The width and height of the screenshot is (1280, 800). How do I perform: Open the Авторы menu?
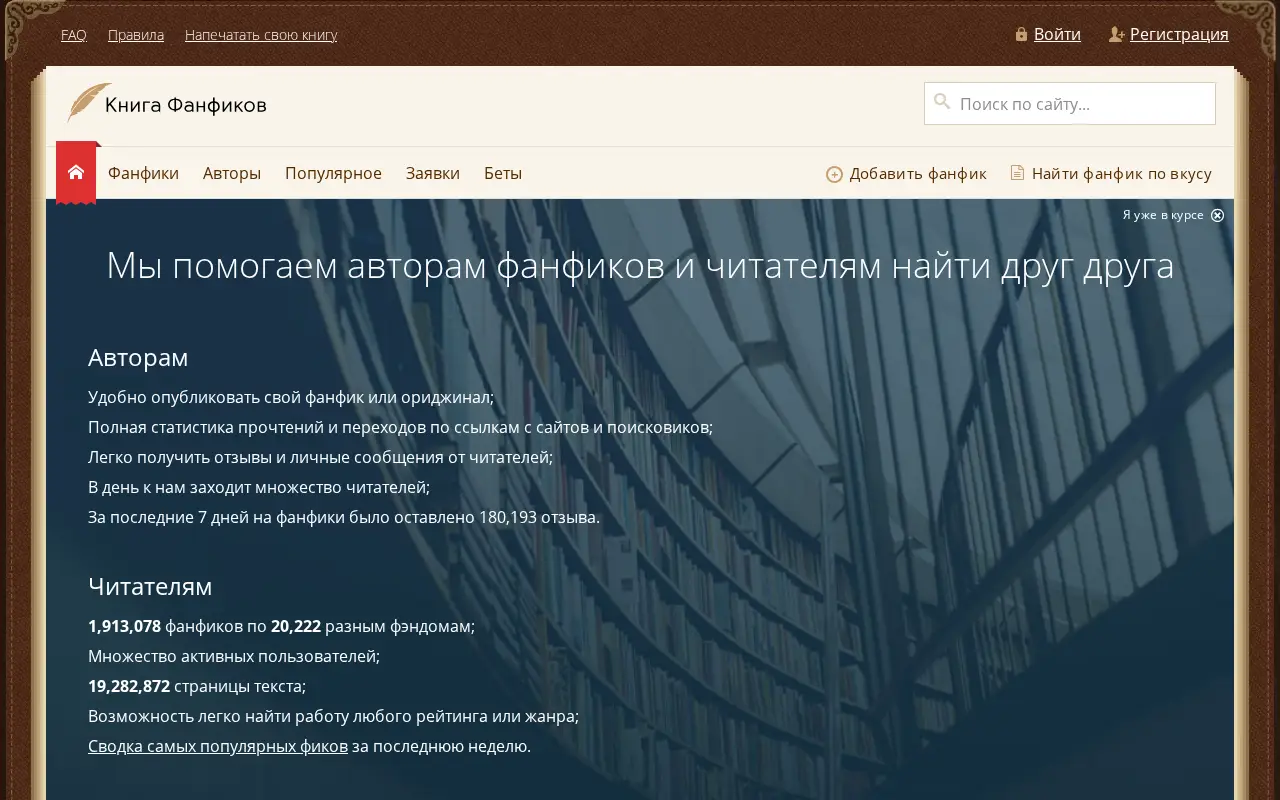pos(232,173)
